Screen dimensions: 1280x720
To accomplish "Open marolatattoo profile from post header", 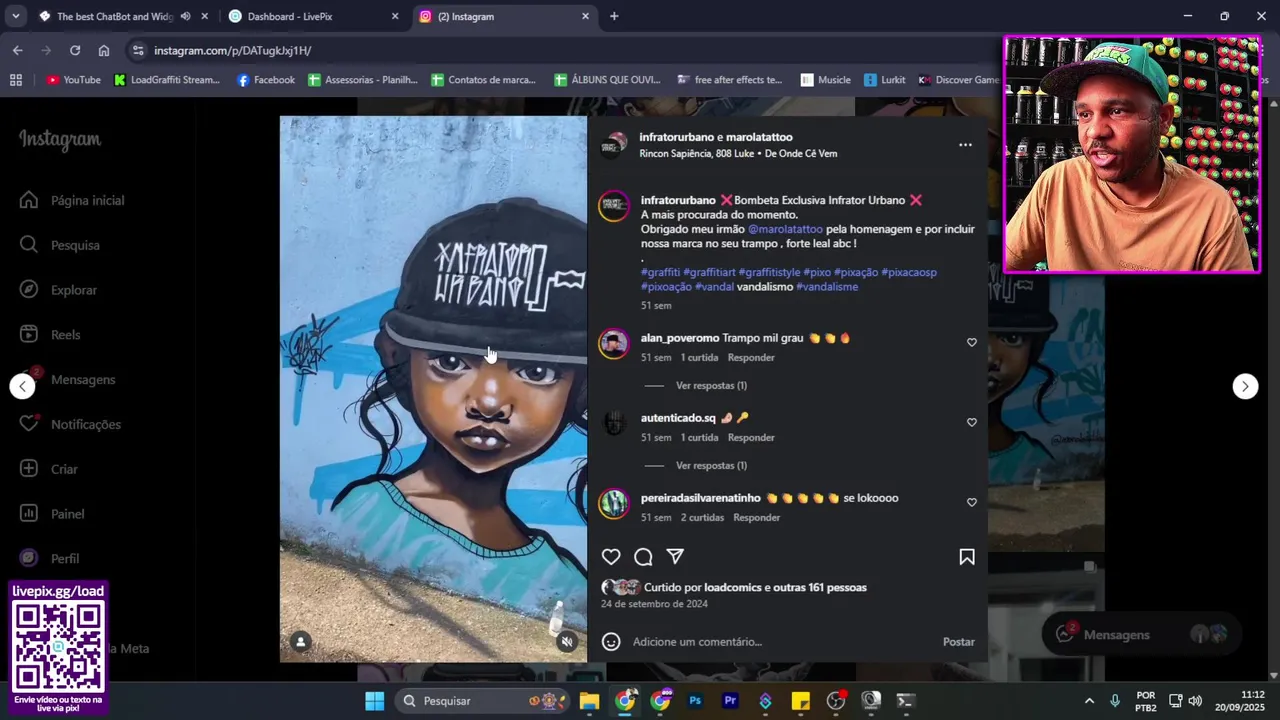I will (x=759, y=137).
